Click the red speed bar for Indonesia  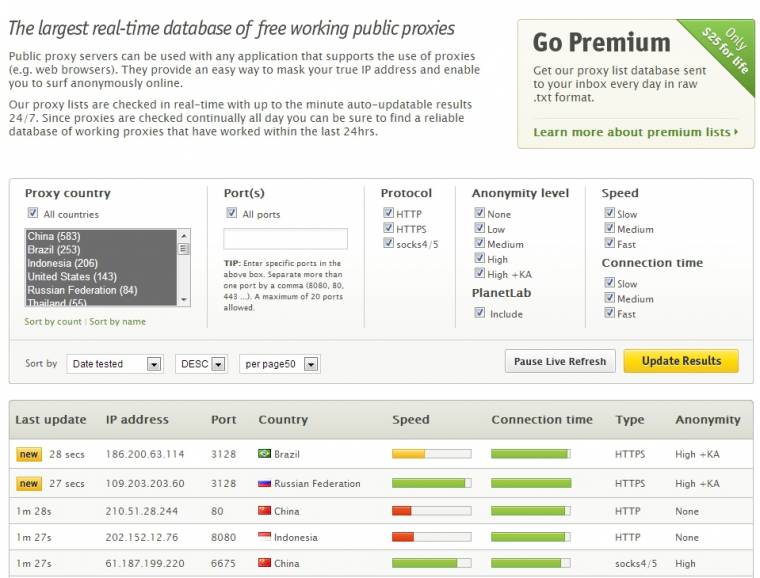(403, 537)
